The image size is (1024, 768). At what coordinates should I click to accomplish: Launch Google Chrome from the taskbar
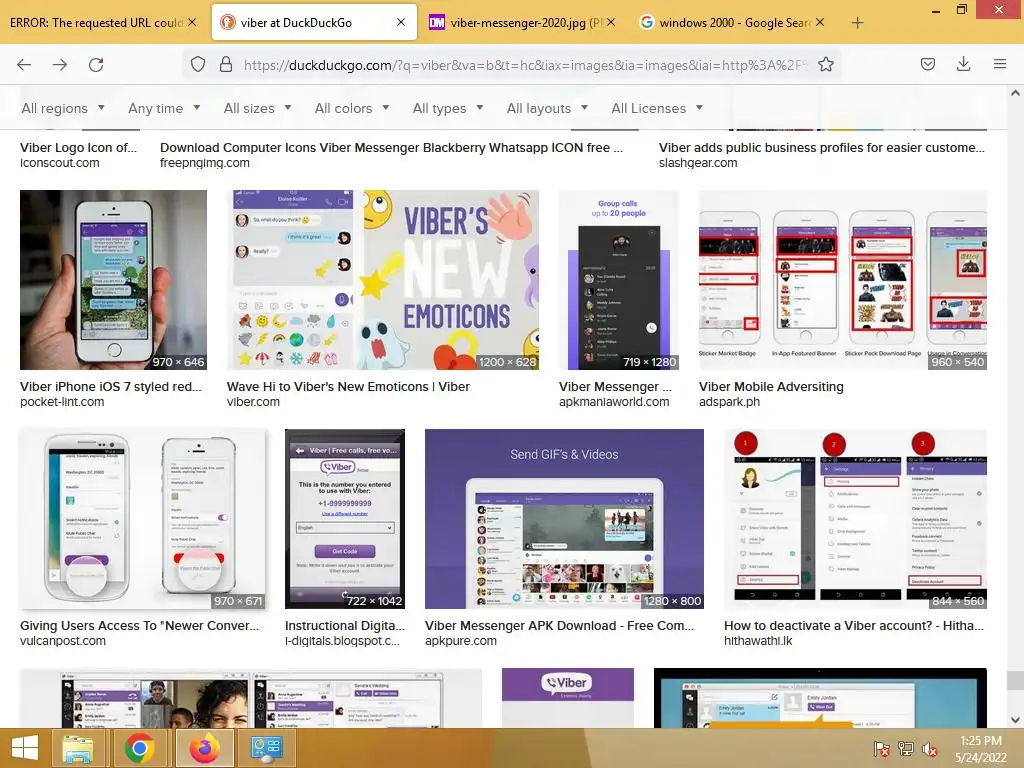tap(139, 748)
